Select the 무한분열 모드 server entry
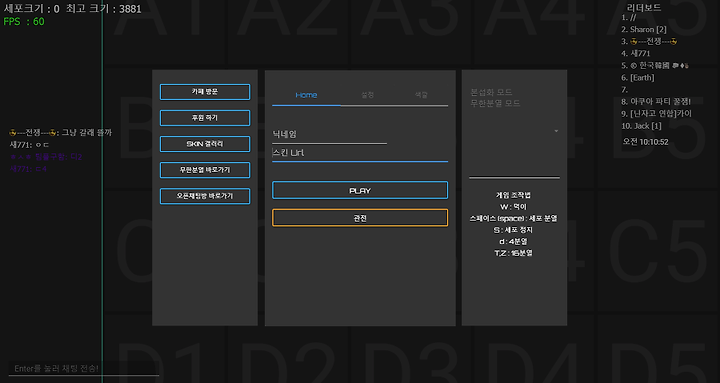 point(495,103)
